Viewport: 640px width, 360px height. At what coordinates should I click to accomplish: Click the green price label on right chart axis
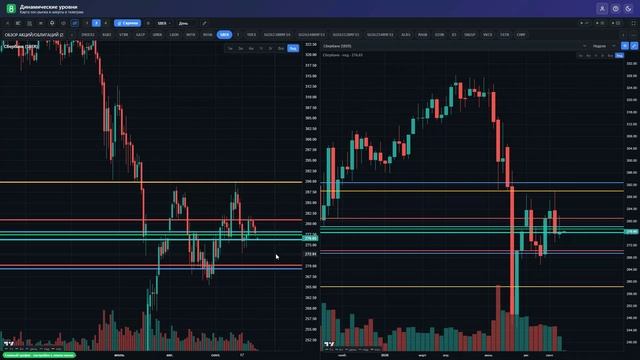632,231
